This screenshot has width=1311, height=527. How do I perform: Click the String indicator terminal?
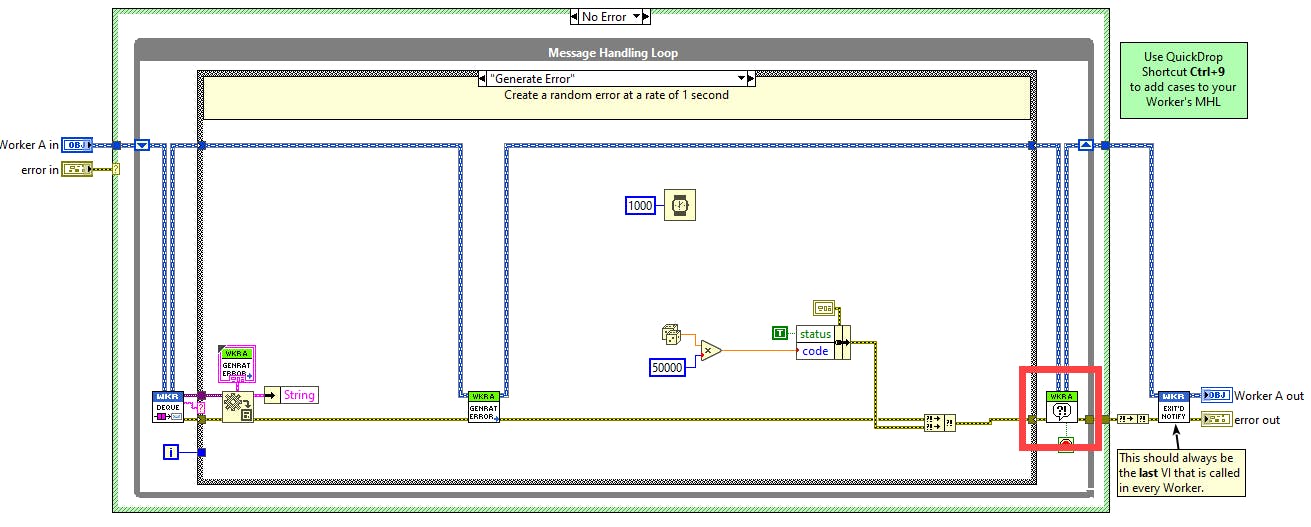291,395
